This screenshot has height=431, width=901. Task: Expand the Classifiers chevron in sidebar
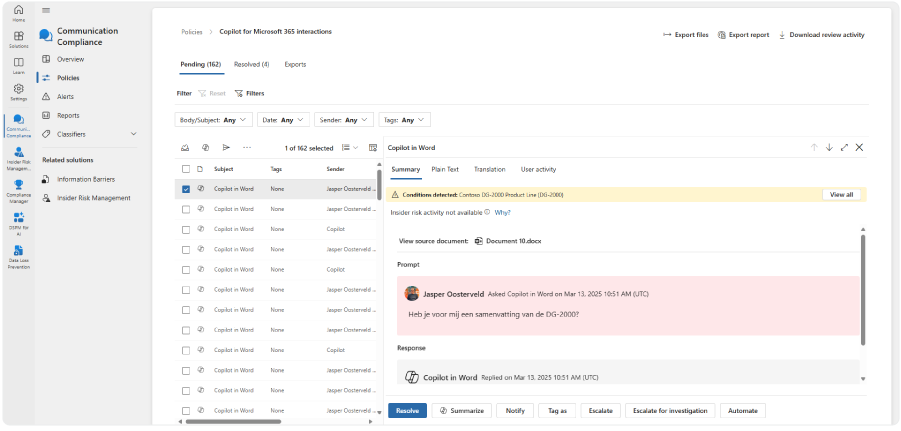tap(134, 134)
